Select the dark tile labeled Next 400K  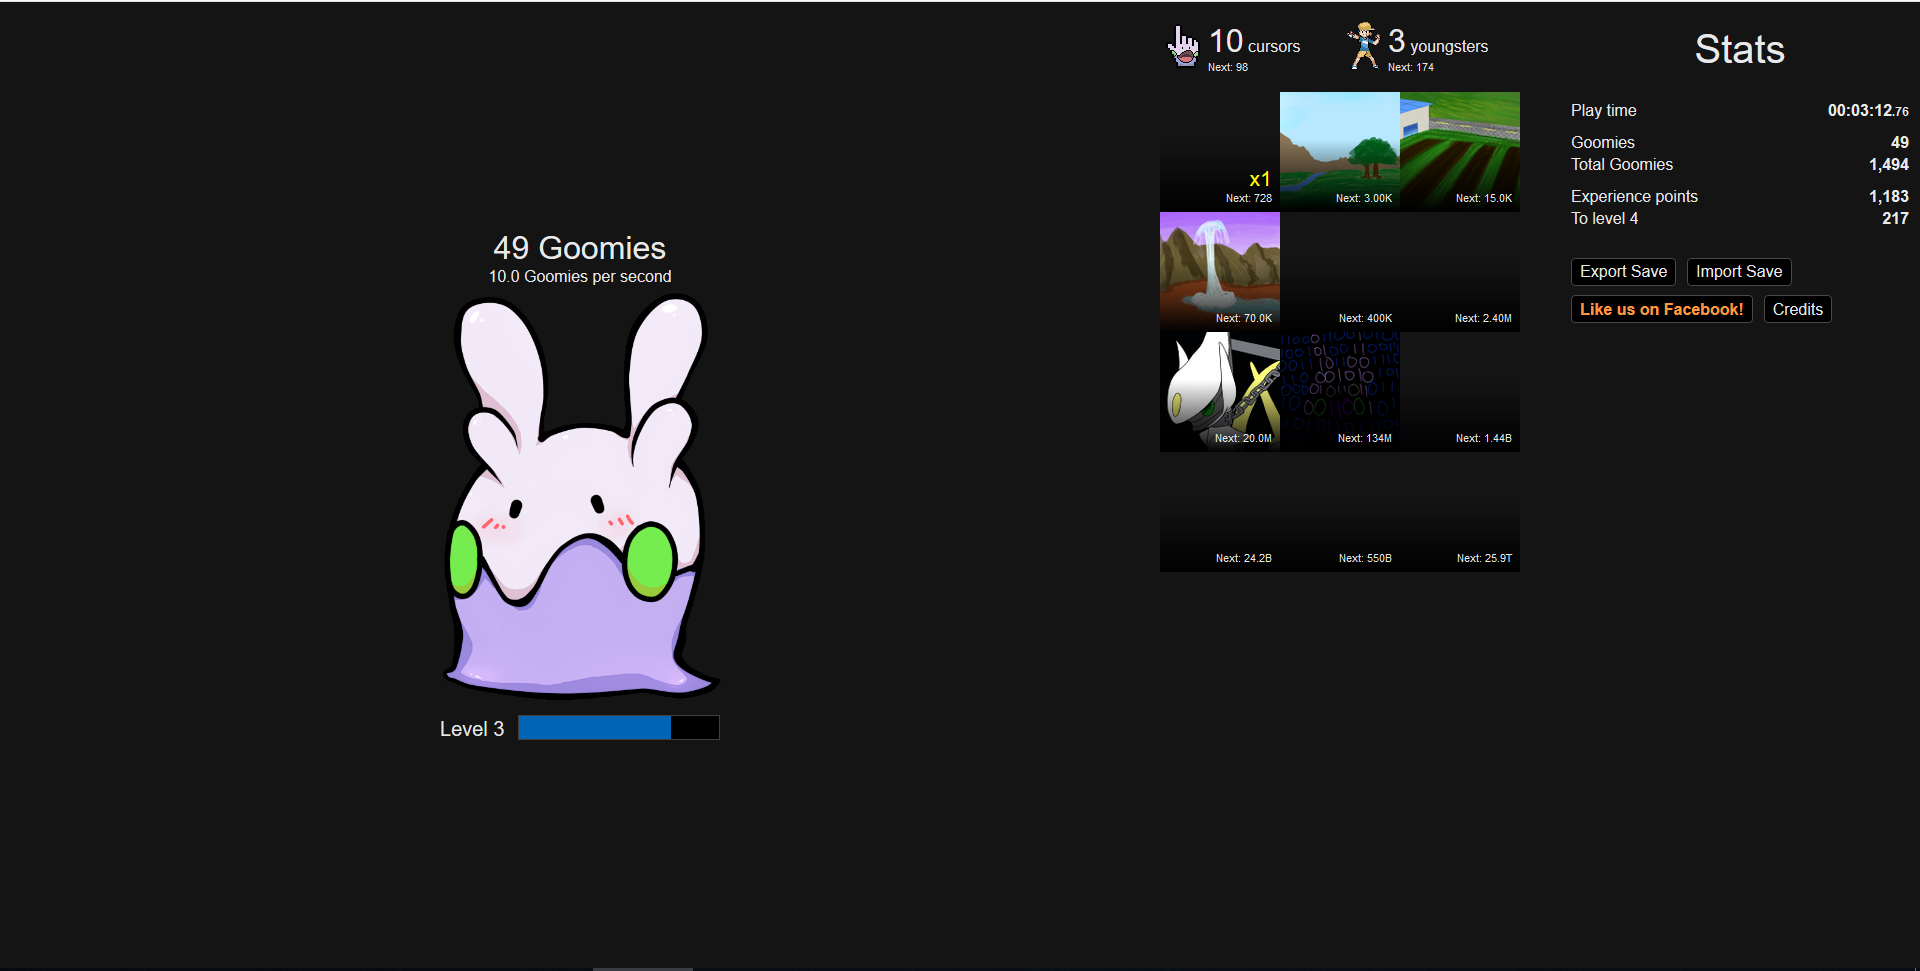pyautogui.click(x=1340, y=272)
